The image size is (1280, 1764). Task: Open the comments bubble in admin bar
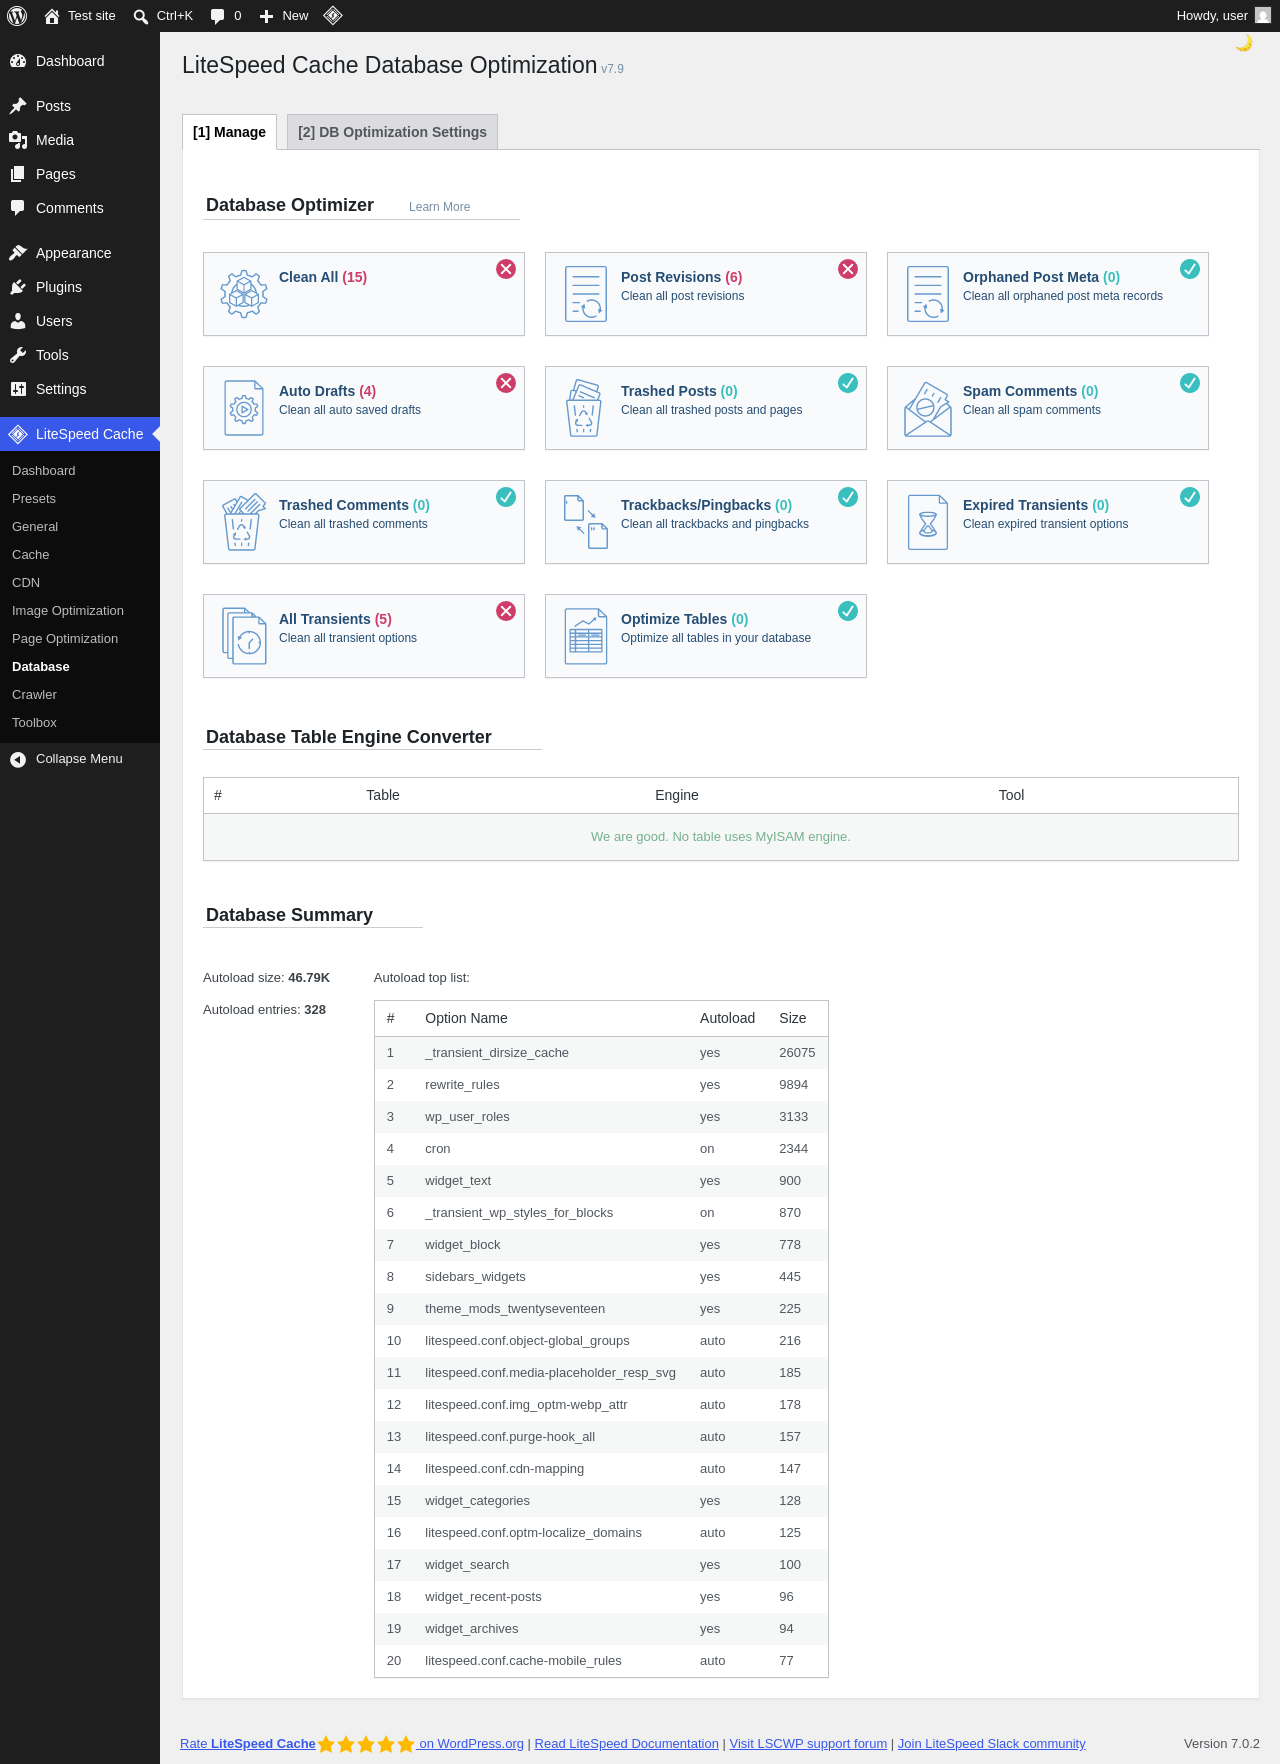pyautogui.click(x=226, y=16)
